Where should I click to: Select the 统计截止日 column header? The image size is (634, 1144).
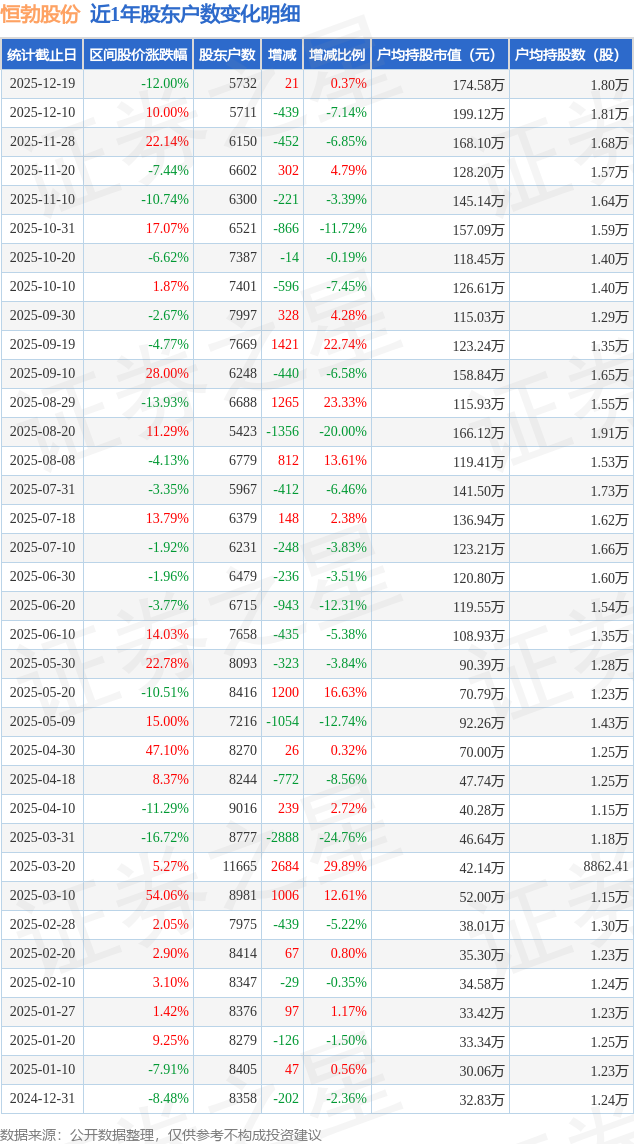coord(42,55)
